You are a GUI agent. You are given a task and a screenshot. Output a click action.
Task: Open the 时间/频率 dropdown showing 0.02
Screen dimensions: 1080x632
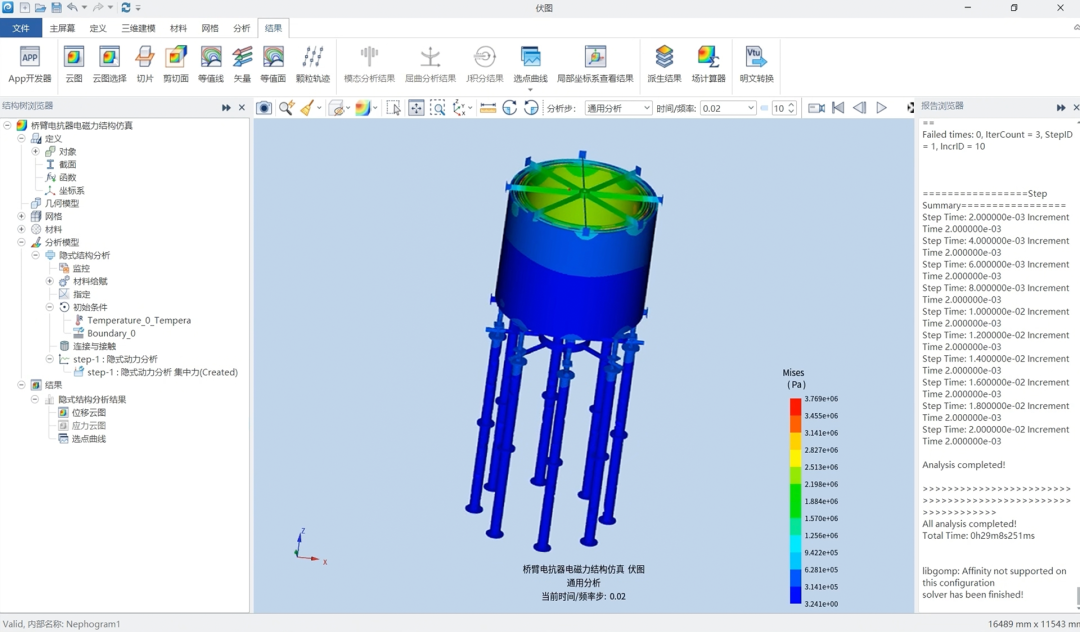(727, 108)
